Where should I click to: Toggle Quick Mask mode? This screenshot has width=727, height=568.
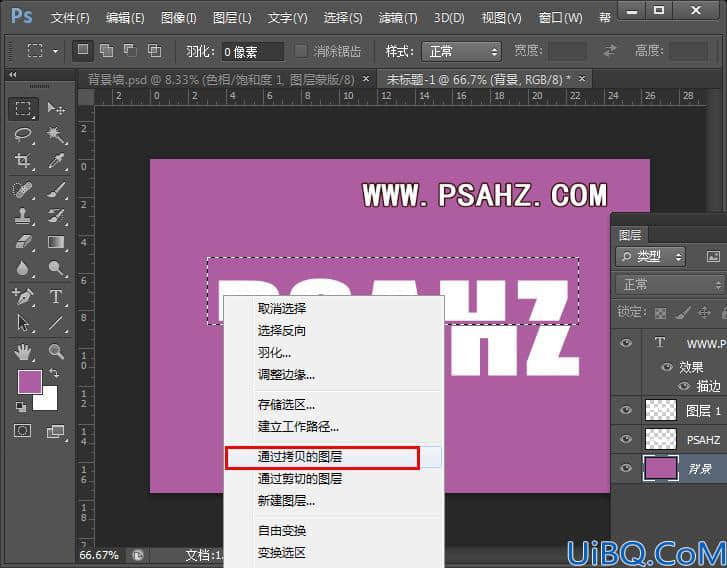tap(23, 431)
